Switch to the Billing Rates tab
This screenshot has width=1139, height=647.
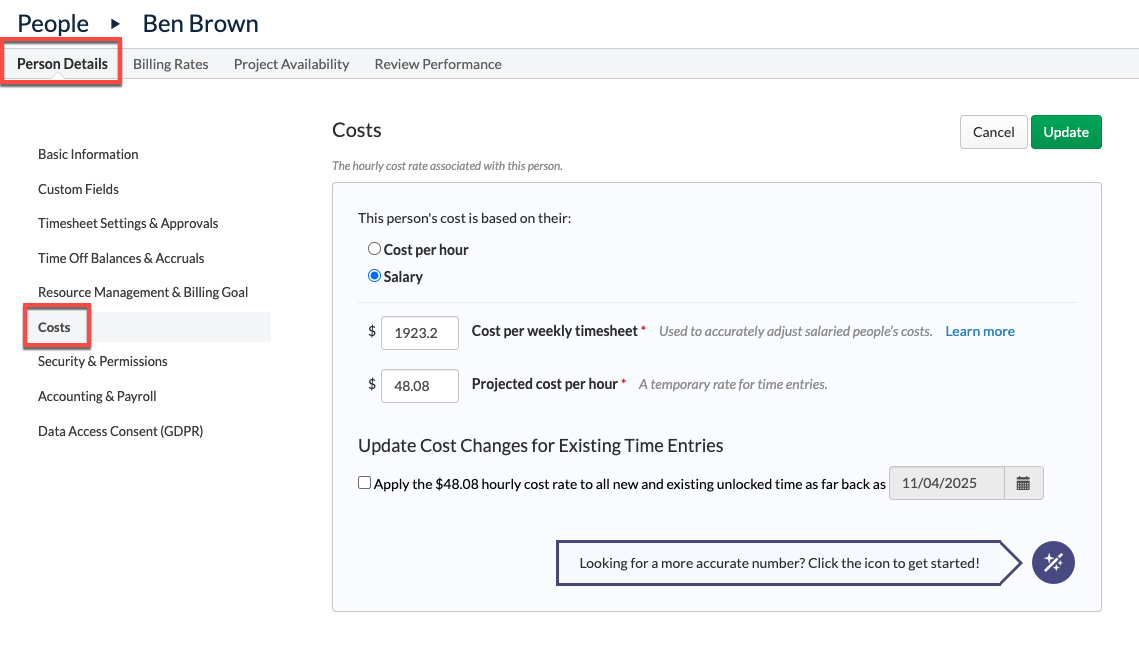click(171, 64)
